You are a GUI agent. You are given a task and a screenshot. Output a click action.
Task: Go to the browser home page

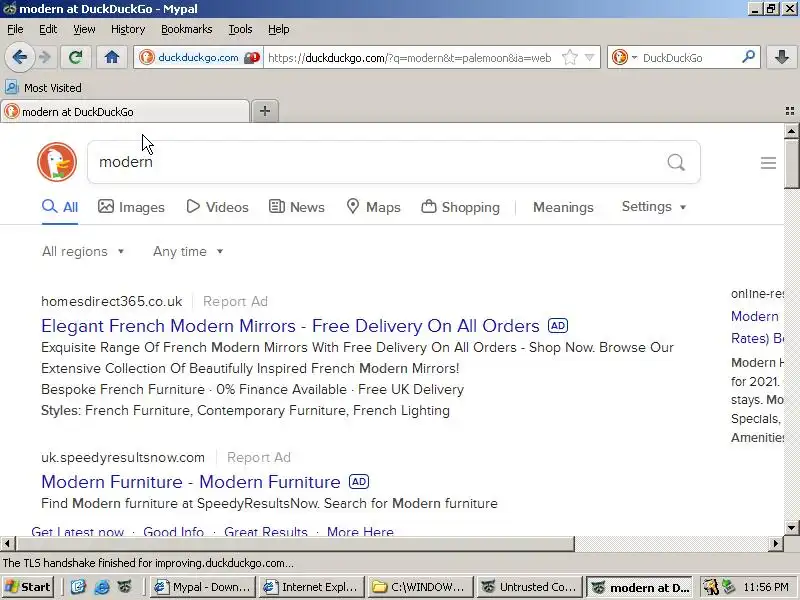tap(112, 57)
